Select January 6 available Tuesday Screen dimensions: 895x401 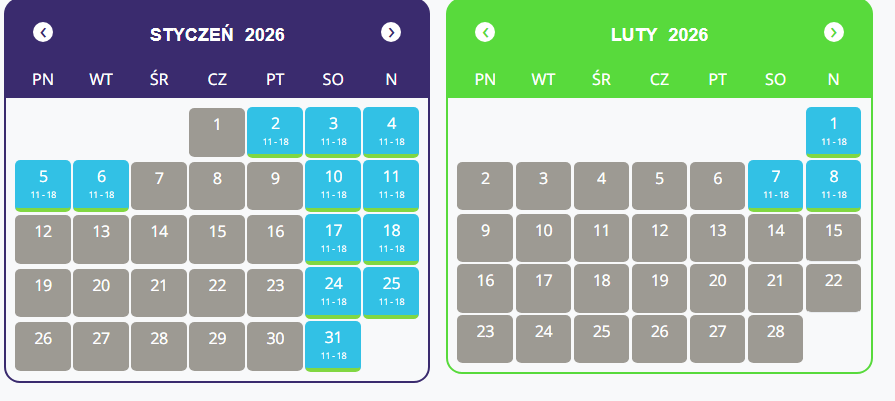click(101, 184)
